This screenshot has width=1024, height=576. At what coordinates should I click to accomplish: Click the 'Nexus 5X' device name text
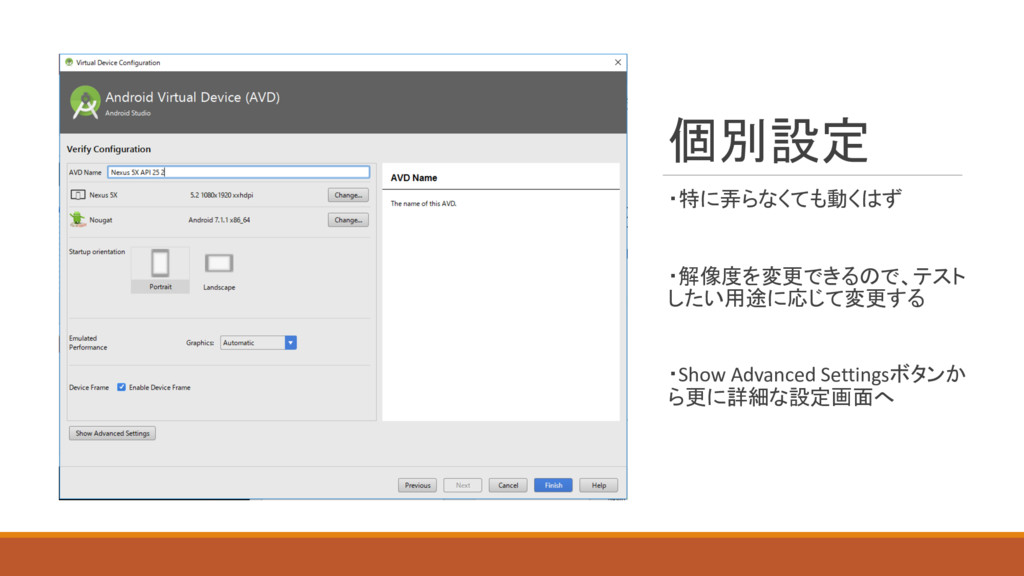[x=103, y=195]
